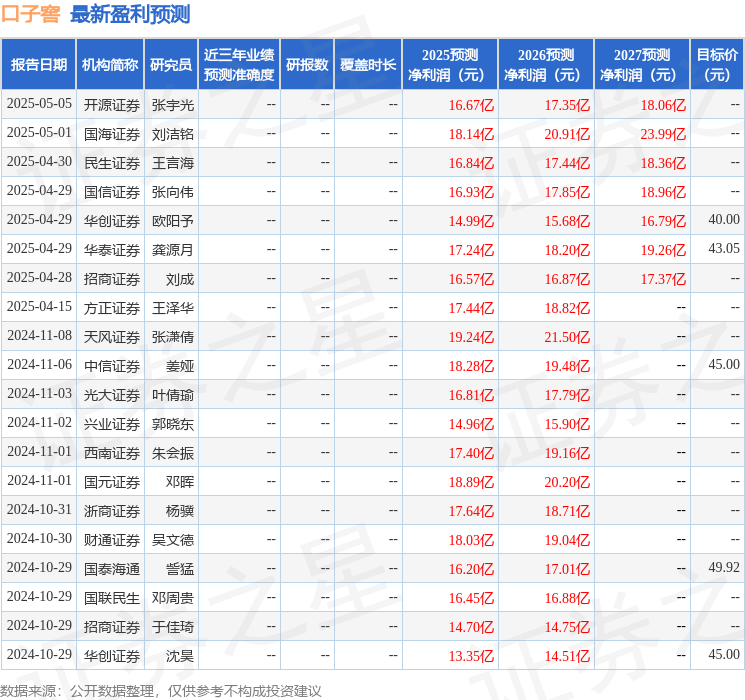Select the 49.92 target price for 国泰海通

[x=724, y=568]
